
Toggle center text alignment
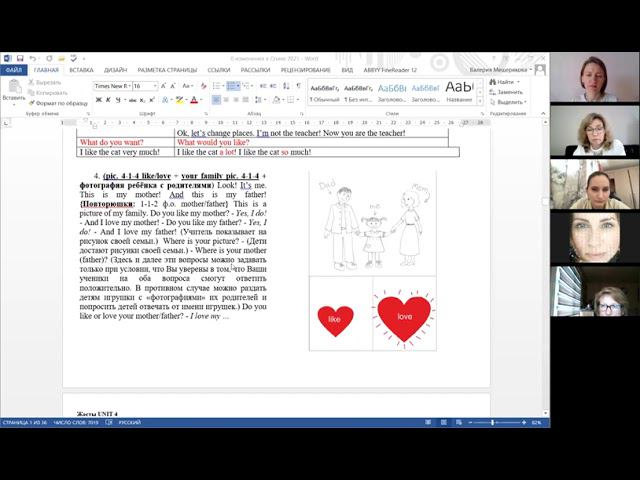pyautogui.click(x=226, y=100)
